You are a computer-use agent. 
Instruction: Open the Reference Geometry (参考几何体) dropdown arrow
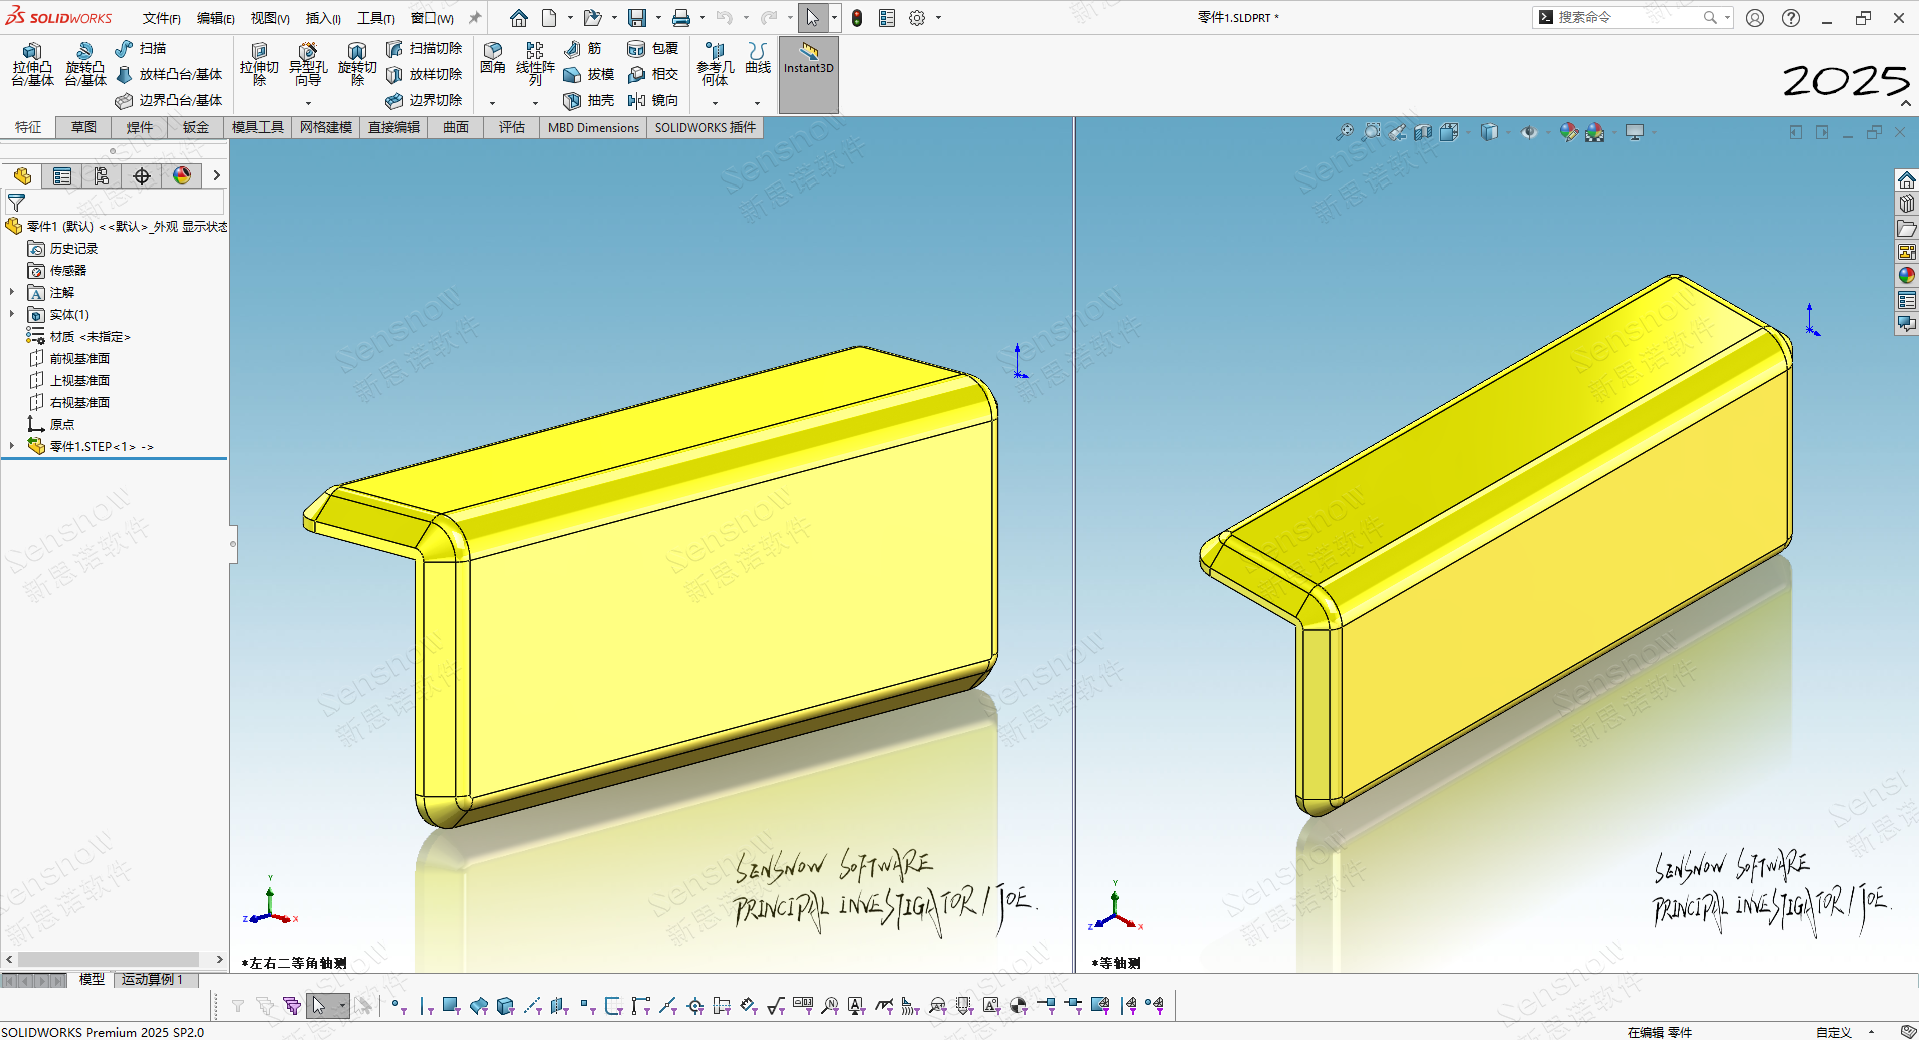click(715, 103)
